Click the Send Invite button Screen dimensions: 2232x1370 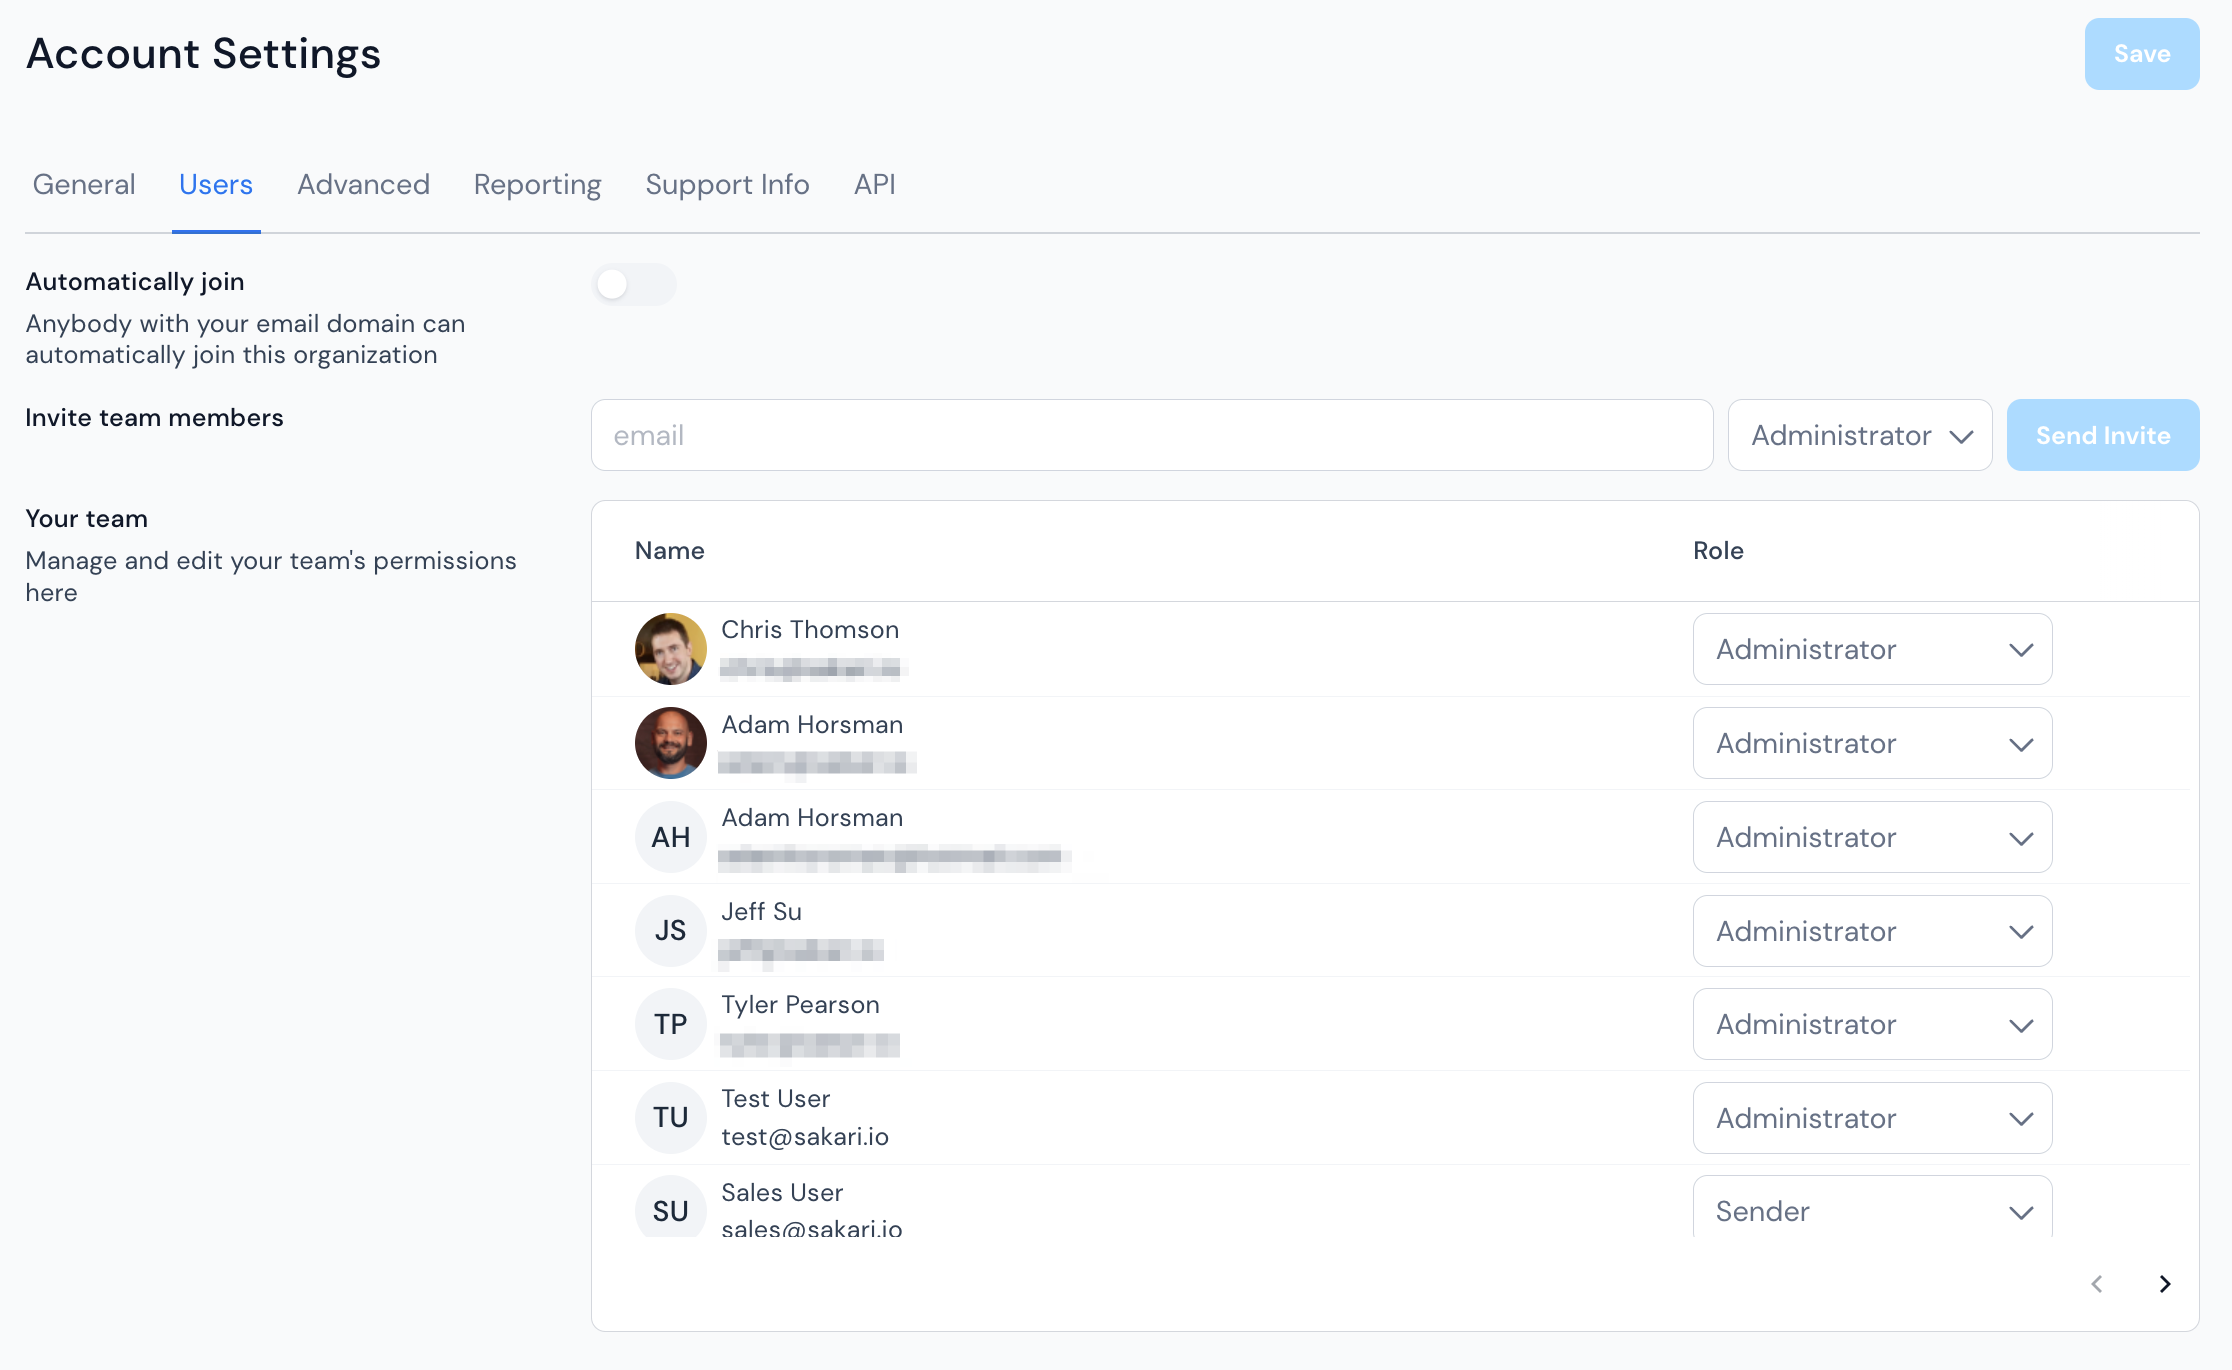click(x=2103, y=435)
